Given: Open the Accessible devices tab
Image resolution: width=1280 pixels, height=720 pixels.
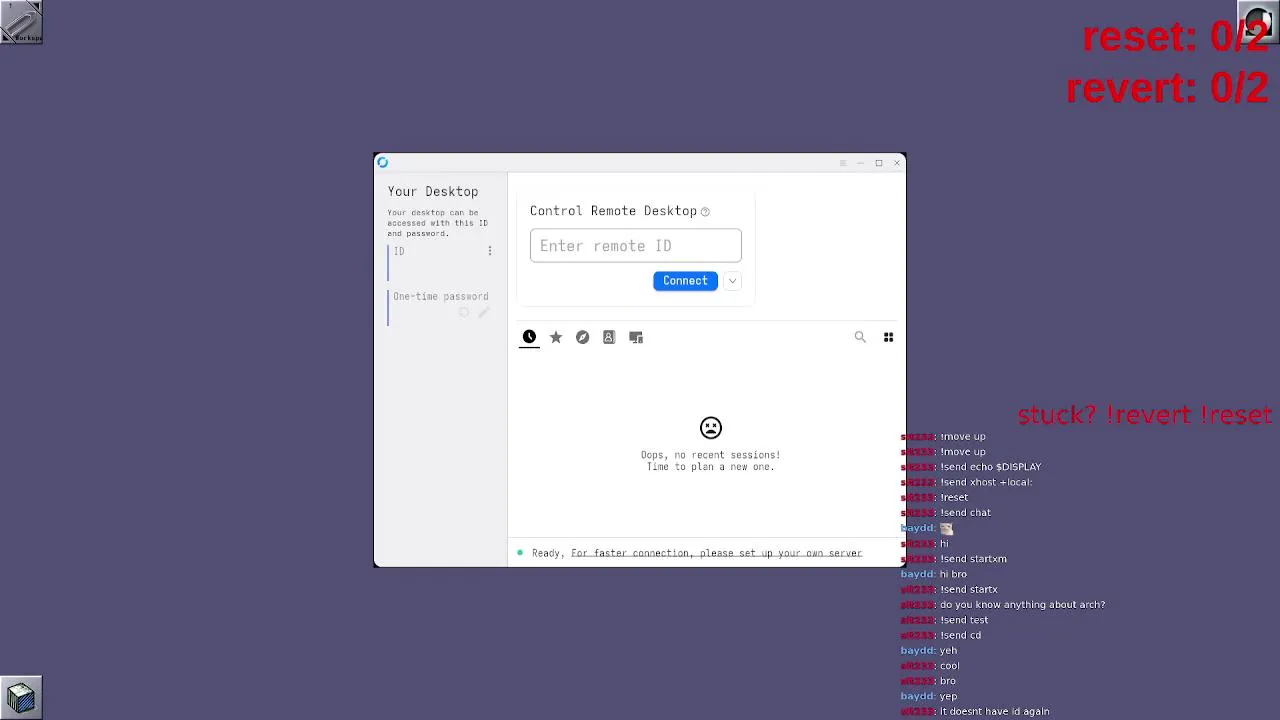Looking at the screenshot, I should point(636,337).
